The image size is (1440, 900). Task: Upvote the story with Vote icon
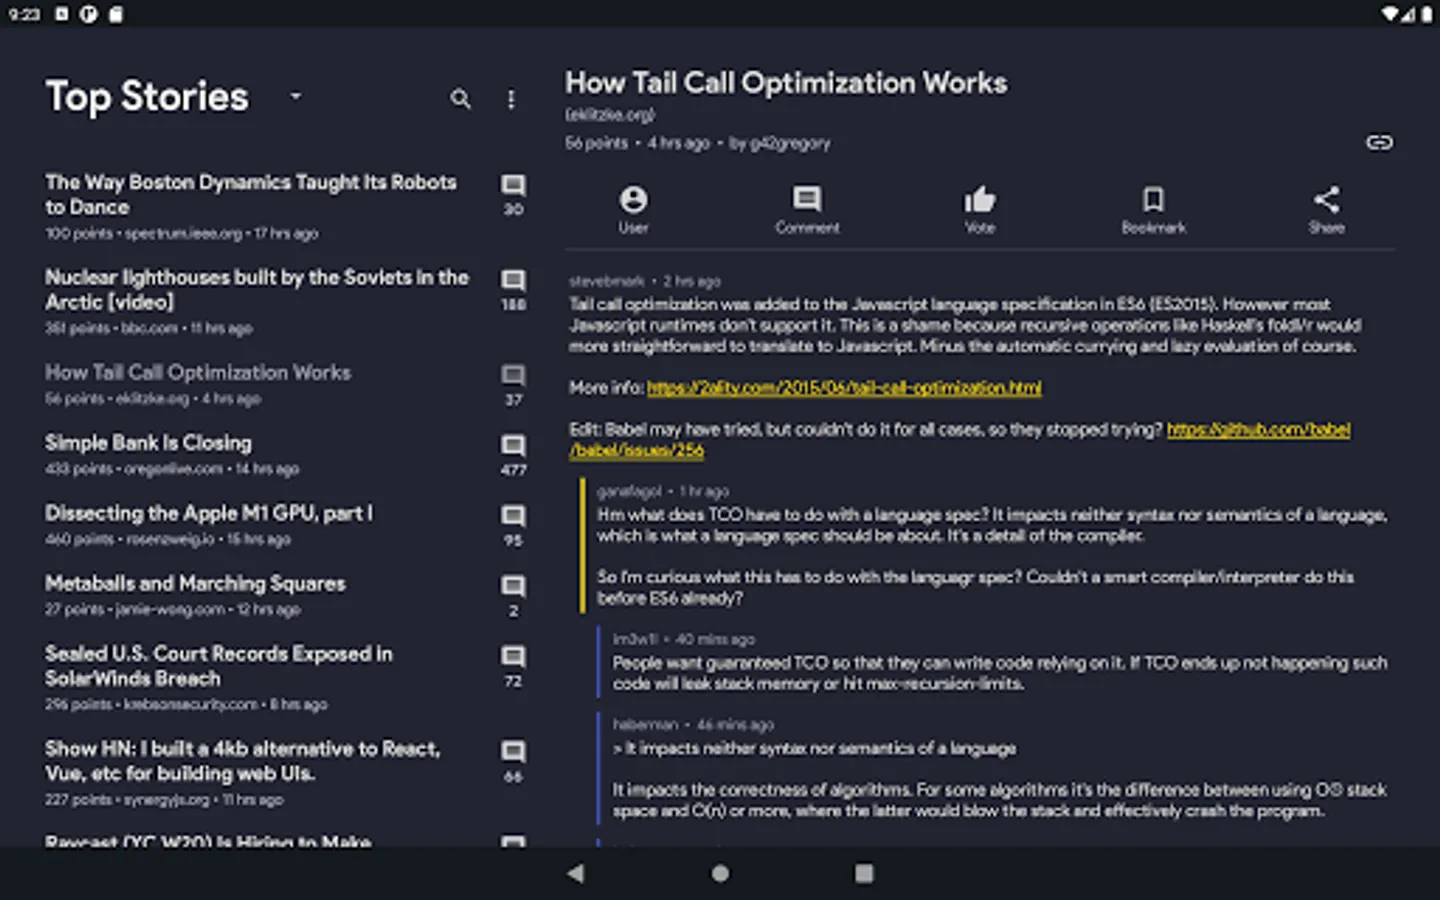point(980,209)
